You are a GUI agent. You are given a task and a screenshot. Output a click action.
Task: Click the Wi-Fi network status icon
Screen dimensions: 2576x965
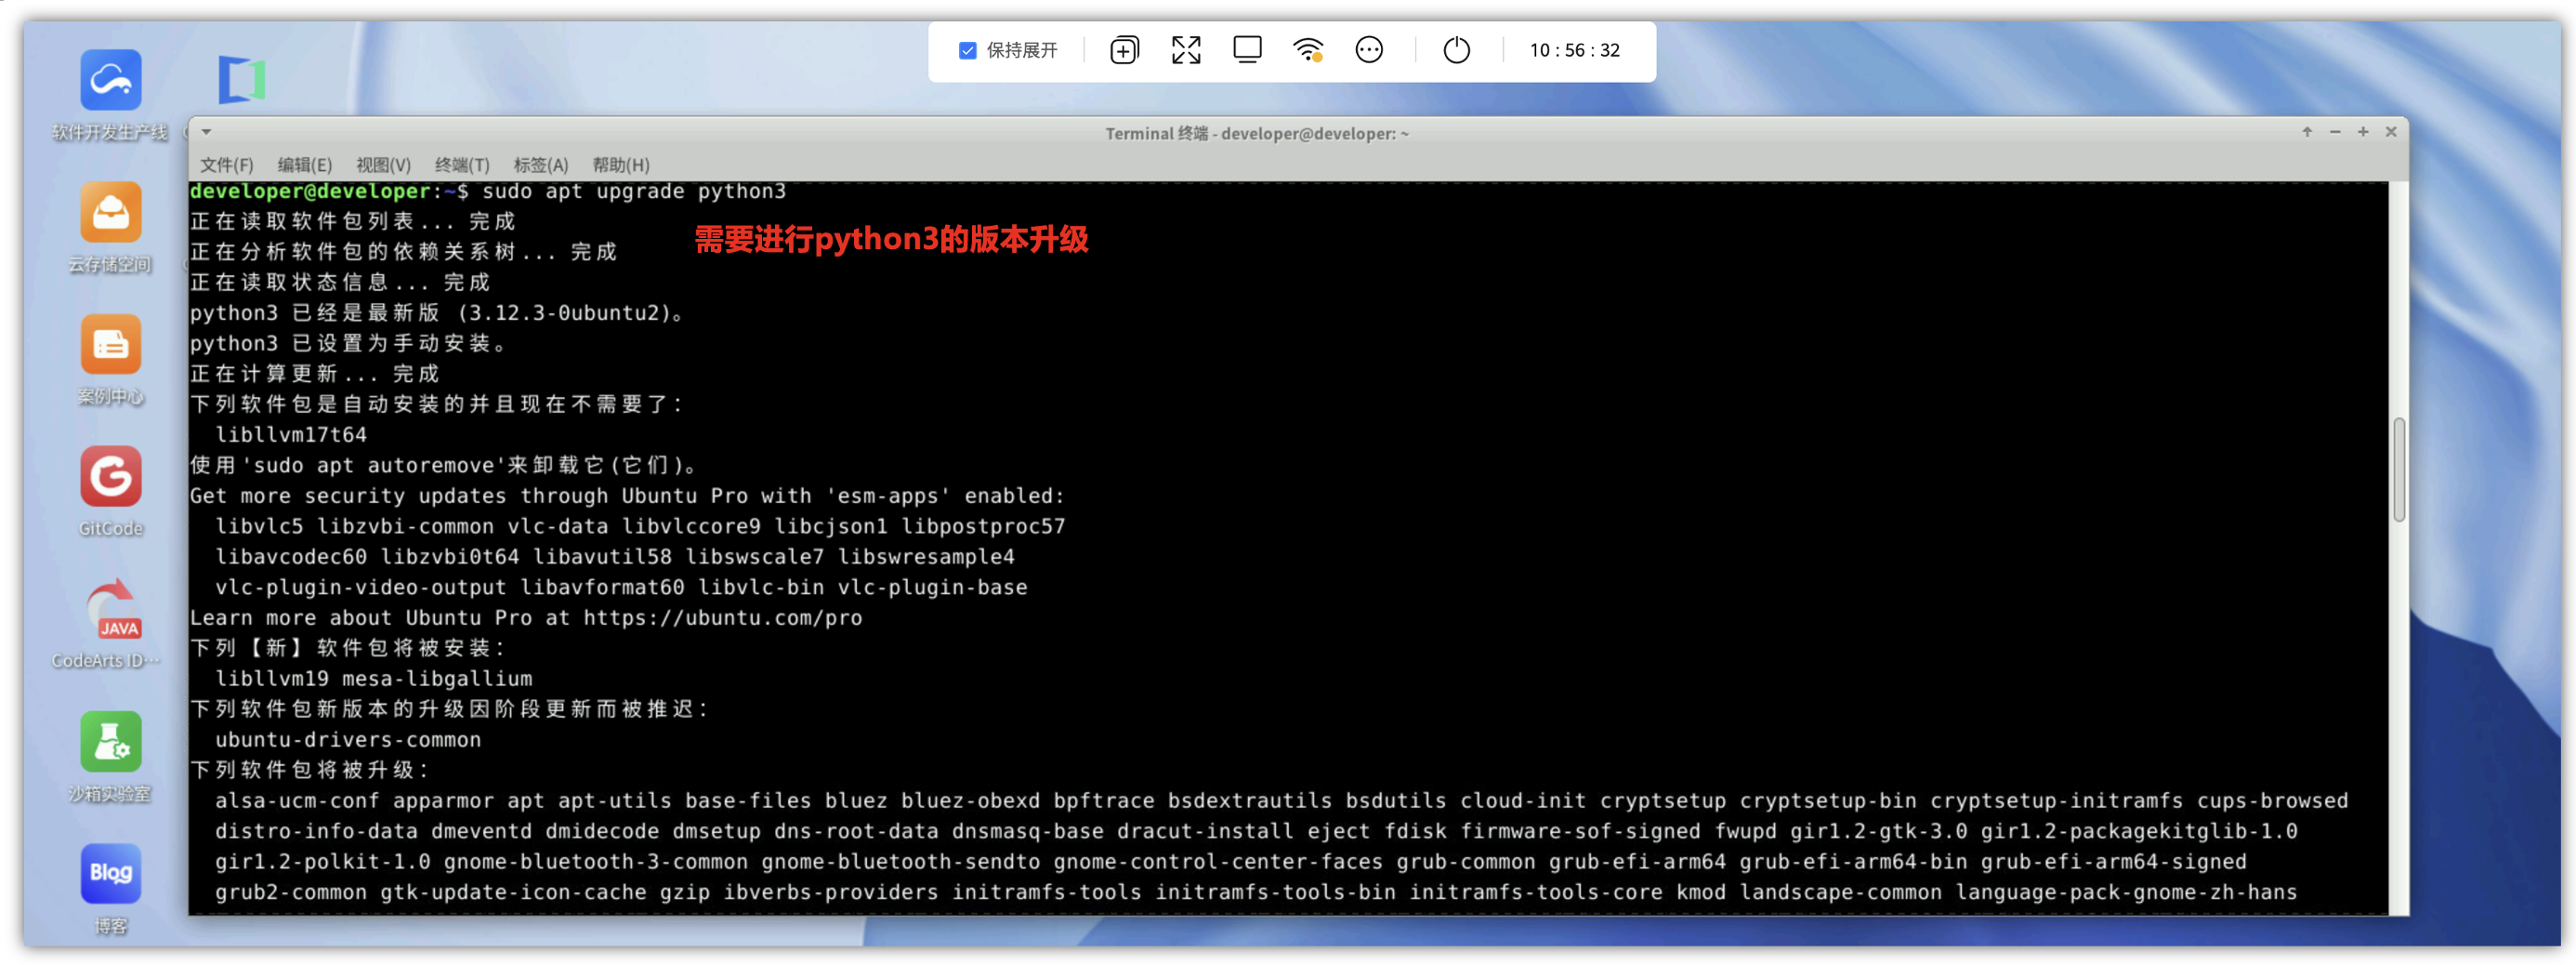pos(1308,50)
